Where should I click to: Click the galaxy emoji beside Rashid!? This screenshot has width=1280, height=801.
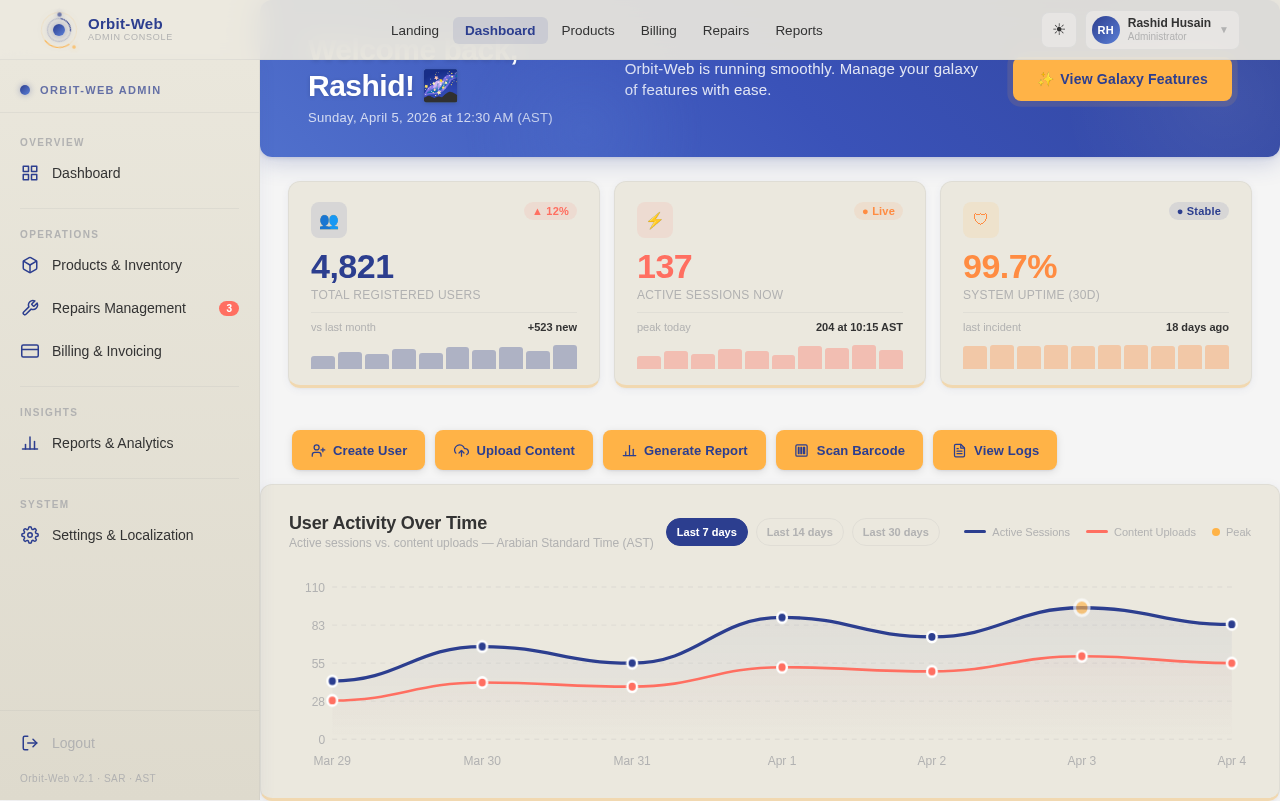440,86
